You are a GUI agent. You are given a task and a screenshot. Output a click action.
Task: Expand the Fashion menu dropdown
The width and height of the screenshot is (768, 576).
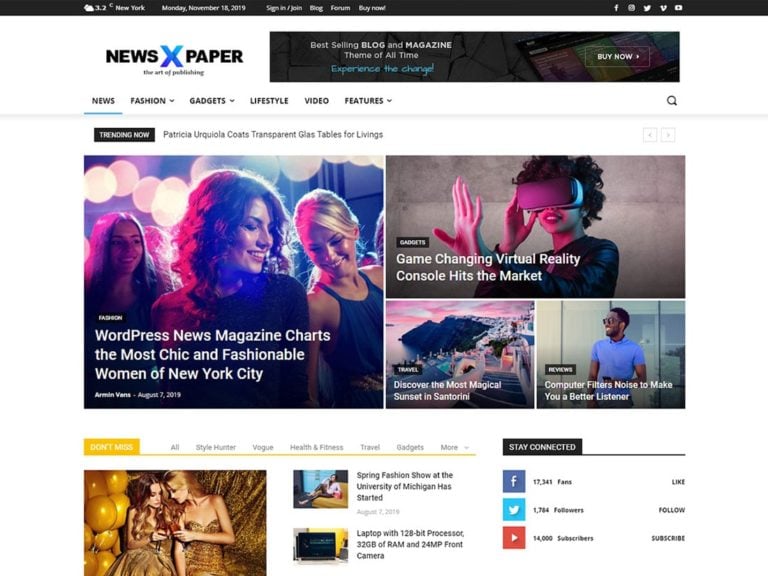pos(152,100)
